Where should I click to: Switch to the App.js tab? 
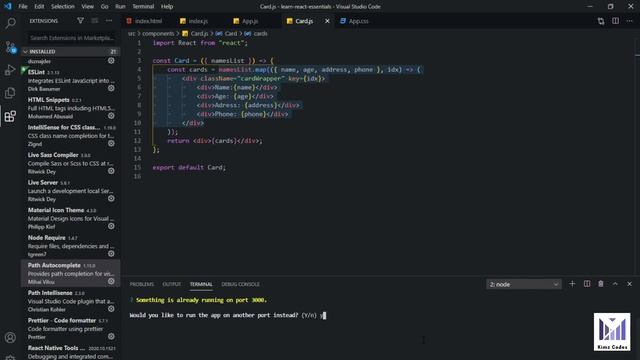point(250,21)
